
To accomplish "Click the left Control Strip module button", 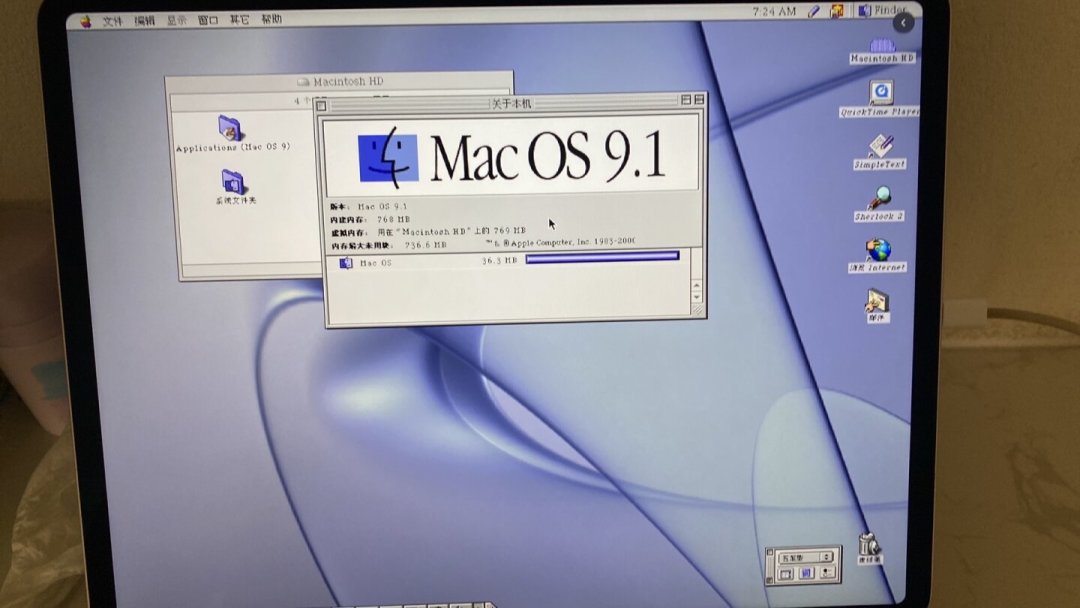I will tap(786, 573).
